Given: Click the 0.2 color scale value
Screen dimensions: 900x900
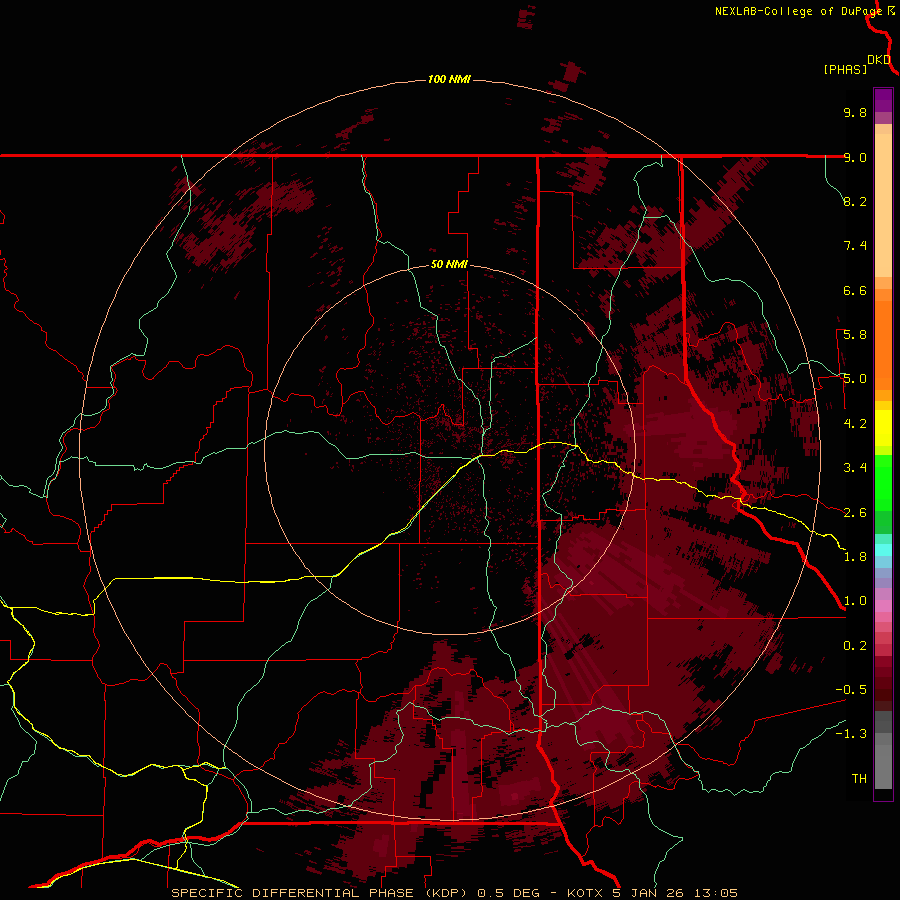Looking at the screenshot, I should tap(855, 646).
